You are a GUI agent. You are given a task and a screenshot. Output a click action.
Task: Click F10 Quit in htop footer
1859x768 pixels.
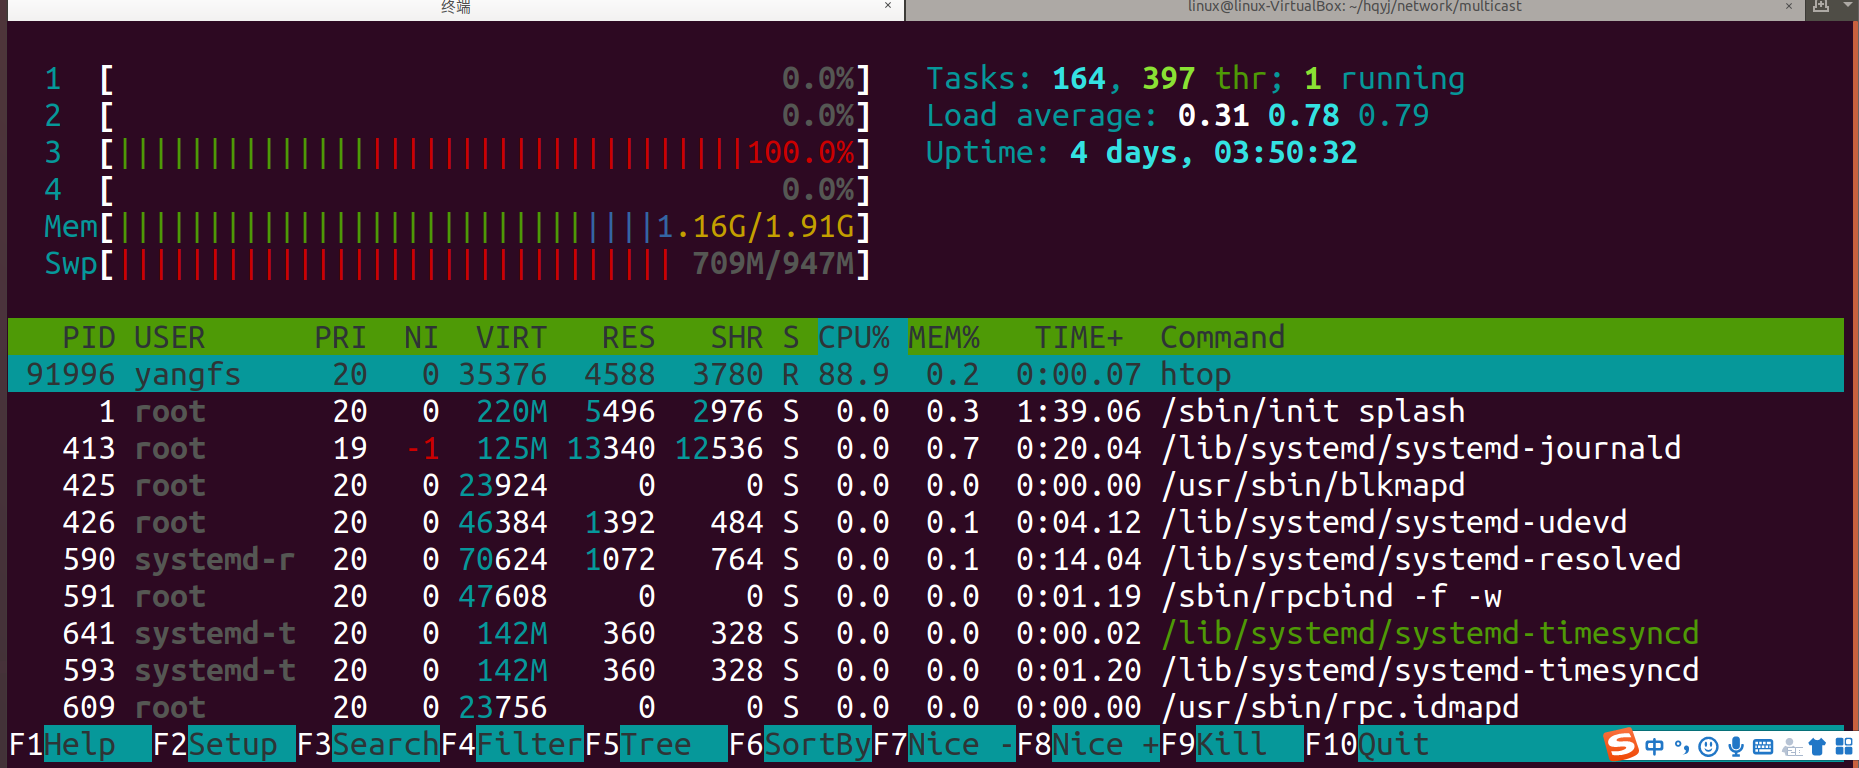(1367, 745)
